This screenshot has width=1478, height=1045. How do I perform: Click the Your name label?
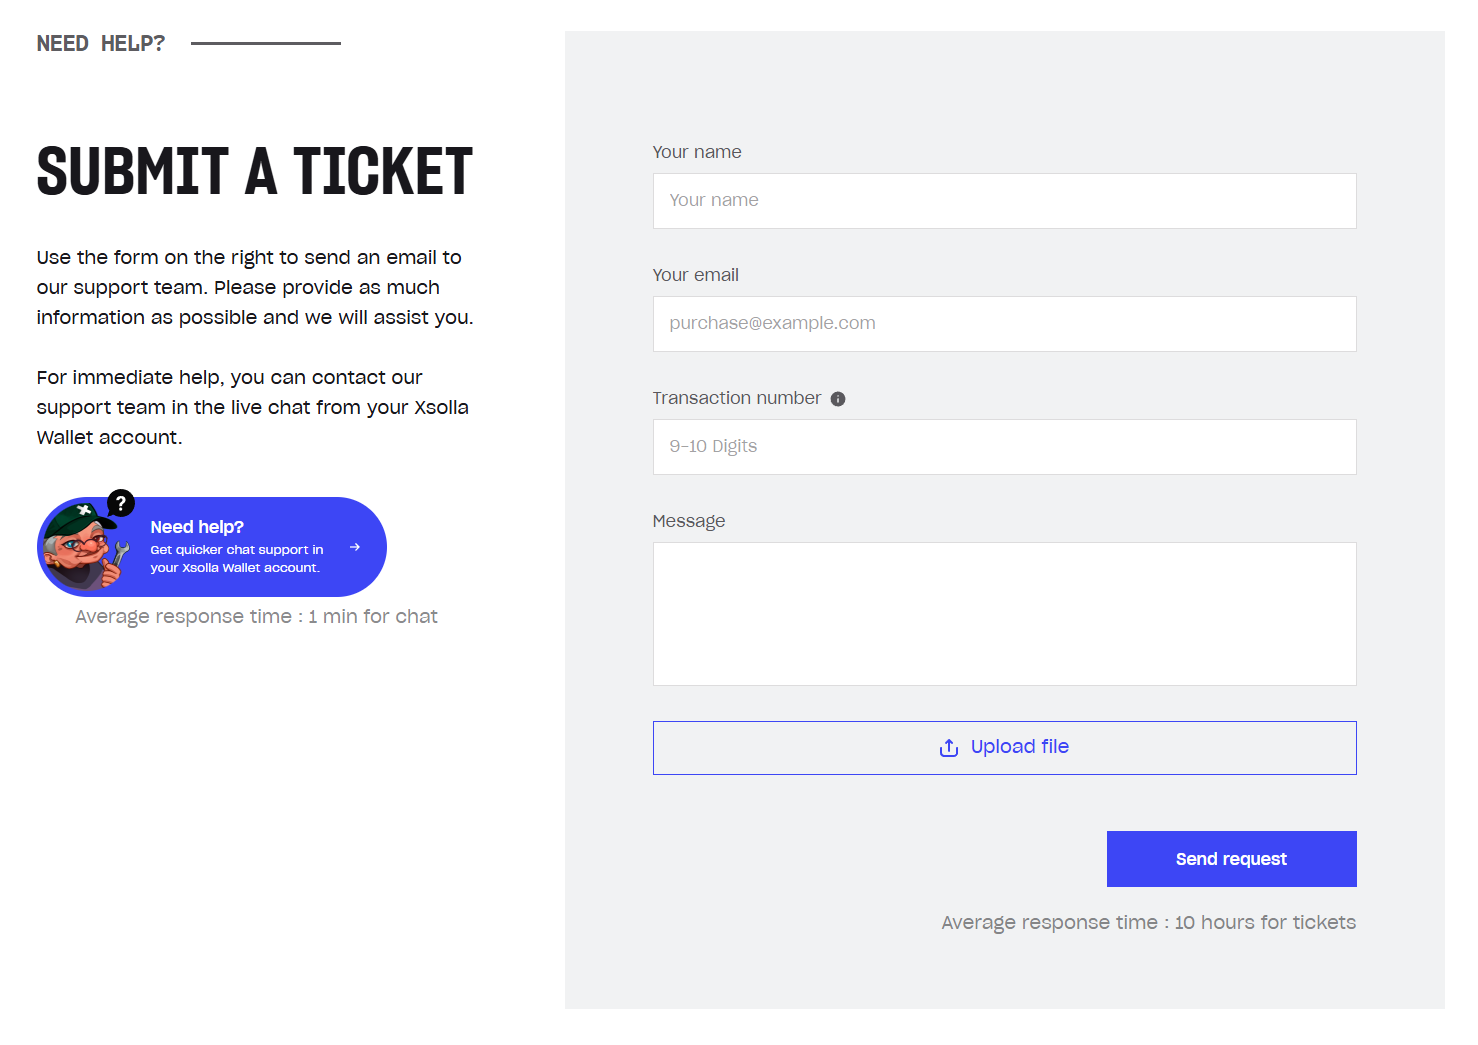tap(697, 152)
